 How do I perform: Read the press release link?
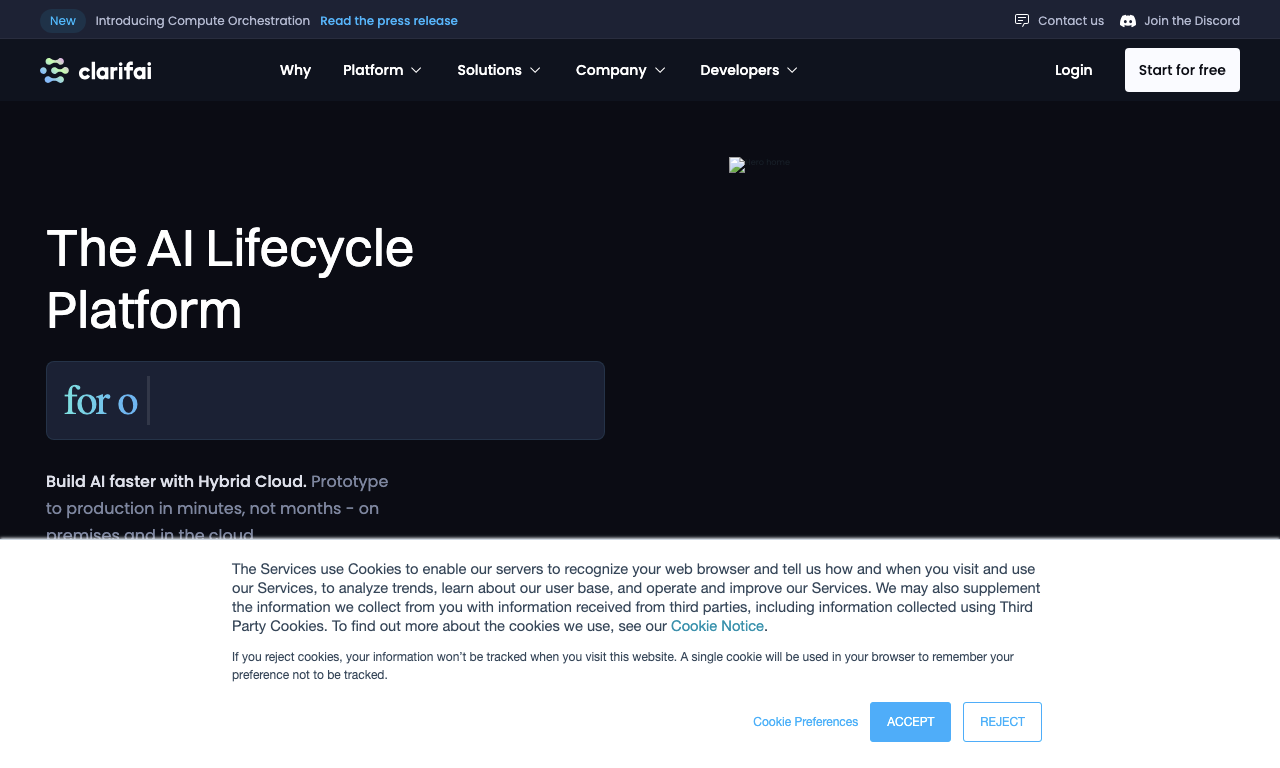pos(389,21)
